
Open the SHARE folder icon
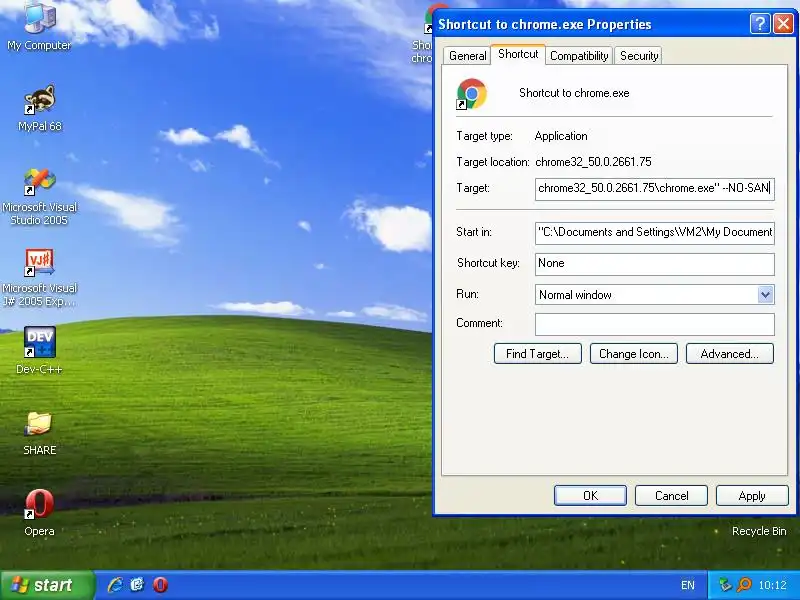[39, 433]
